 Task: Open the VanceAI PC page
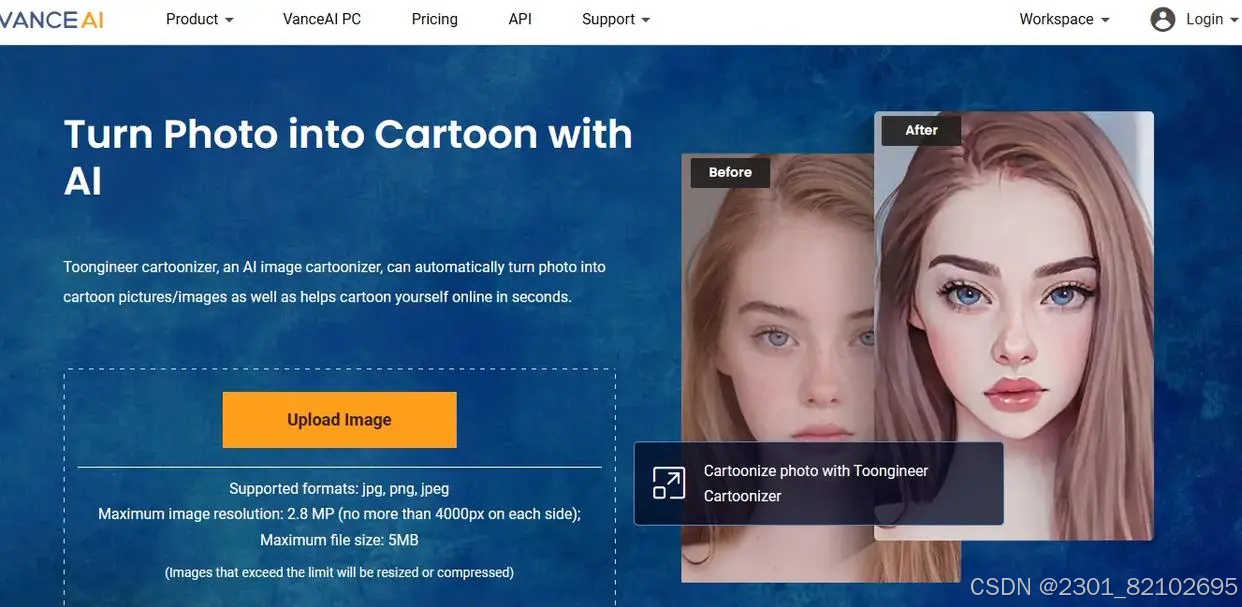click(321, 19)
